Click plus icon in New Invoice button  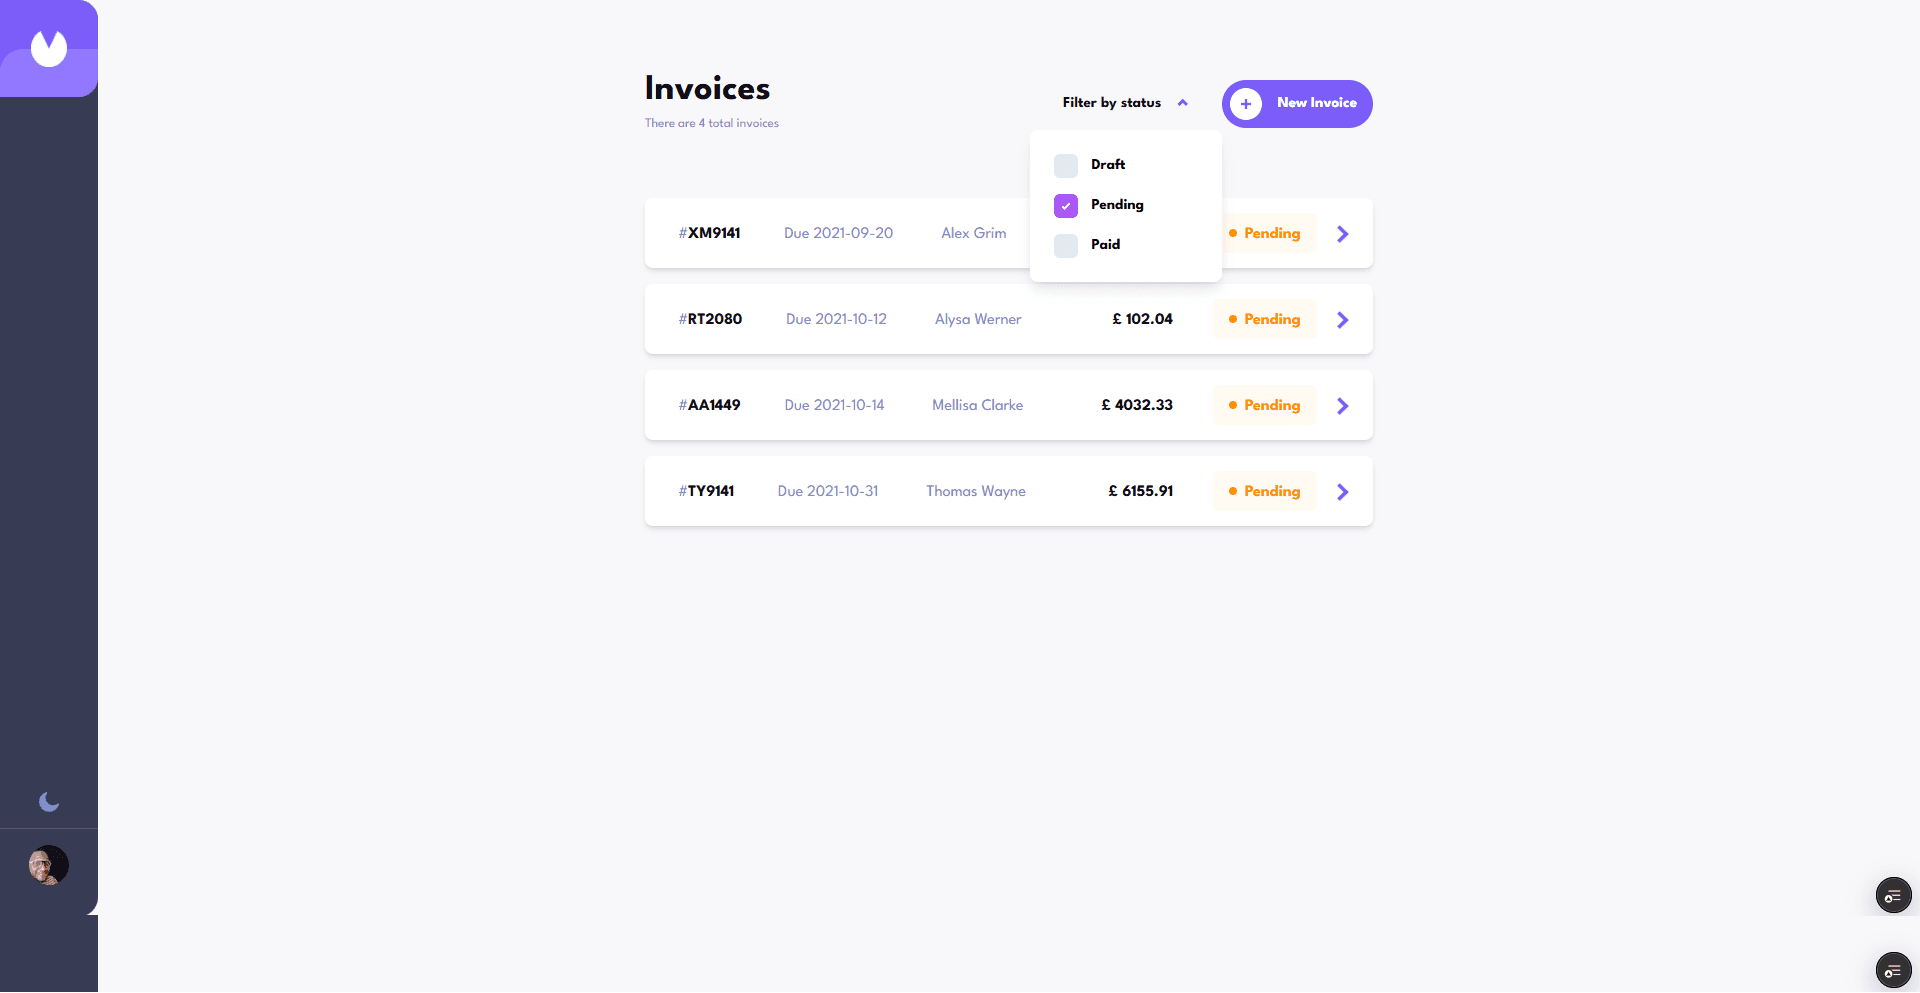point(1245,104)
